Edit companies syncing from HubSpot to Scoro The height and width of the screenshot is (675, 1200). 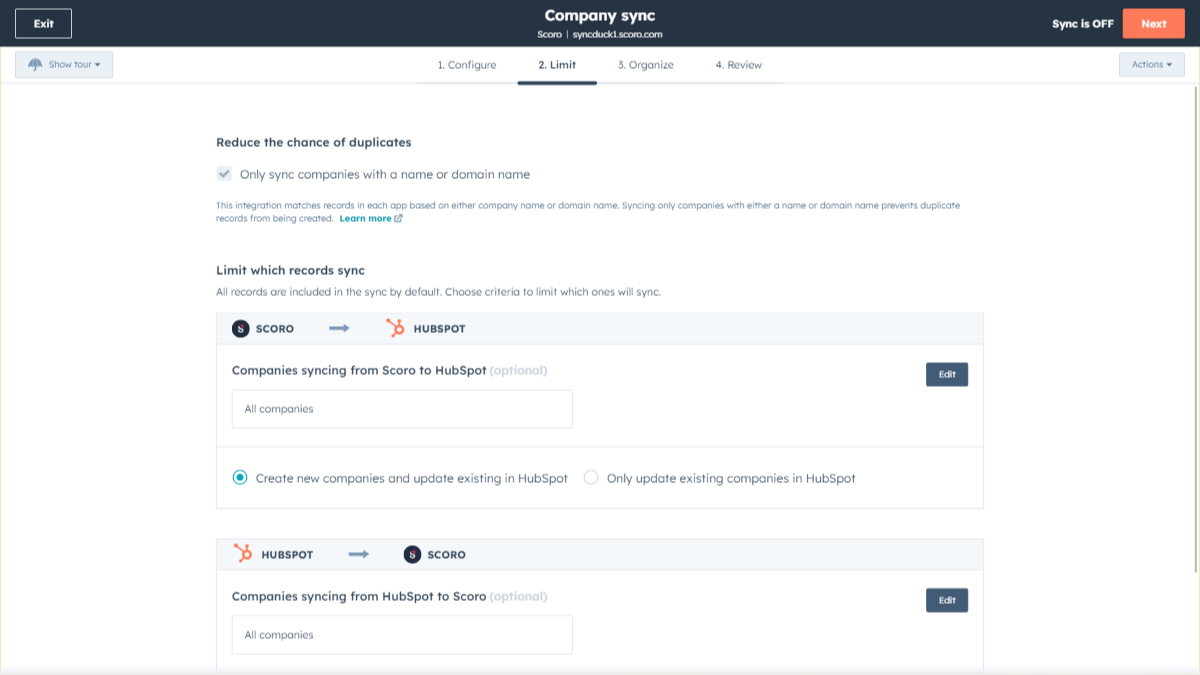click(x=947, y=600)
